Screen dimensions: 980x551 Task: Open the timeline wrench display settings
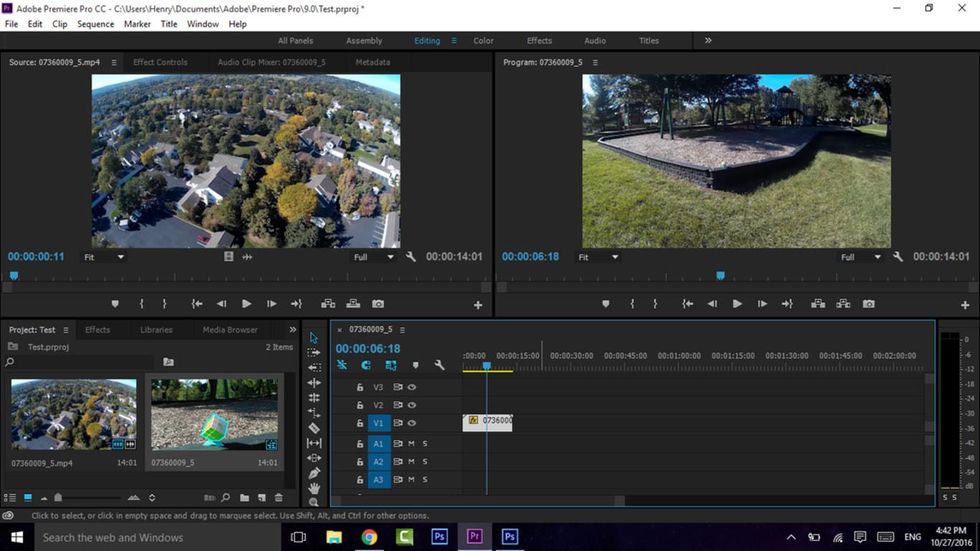439,366
